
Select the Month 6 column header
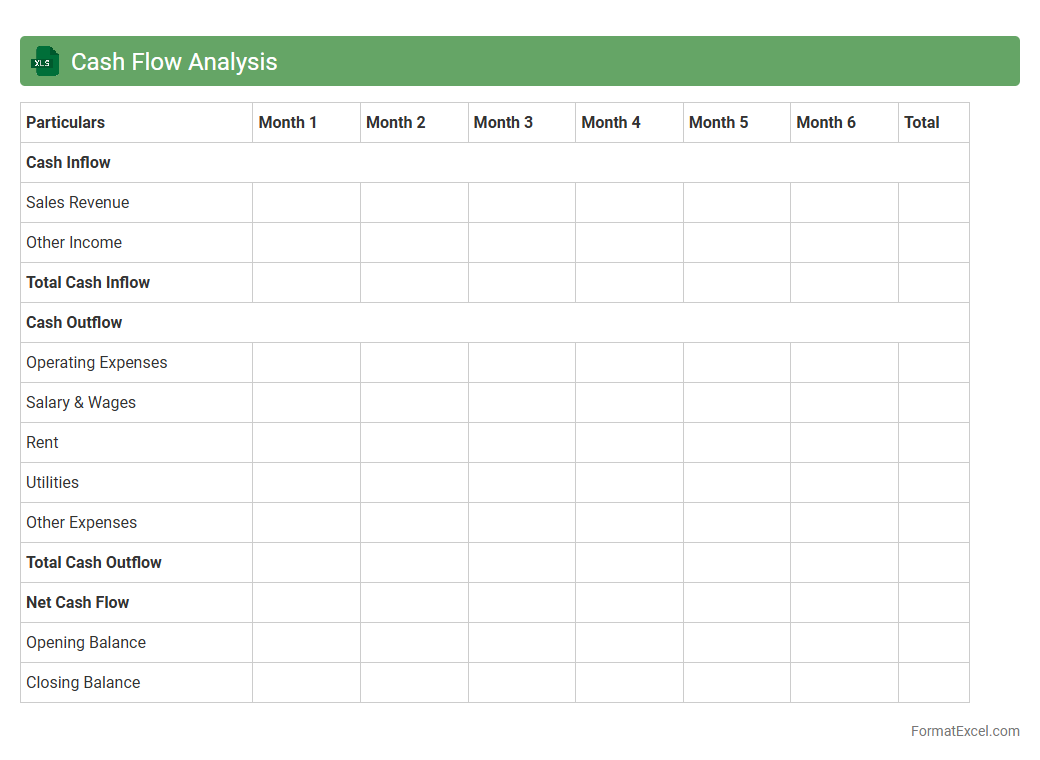(x=826, y=122)
